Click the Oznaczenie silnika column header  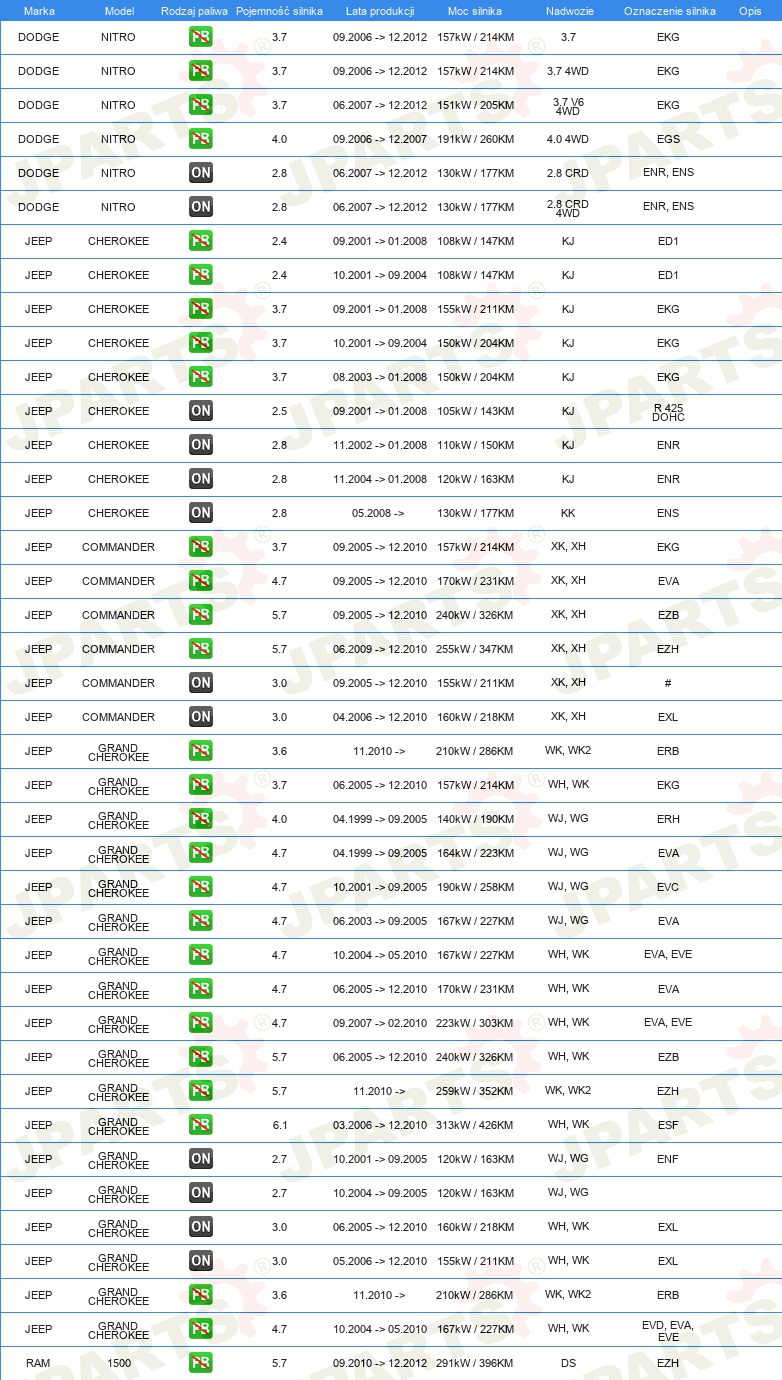669,11
